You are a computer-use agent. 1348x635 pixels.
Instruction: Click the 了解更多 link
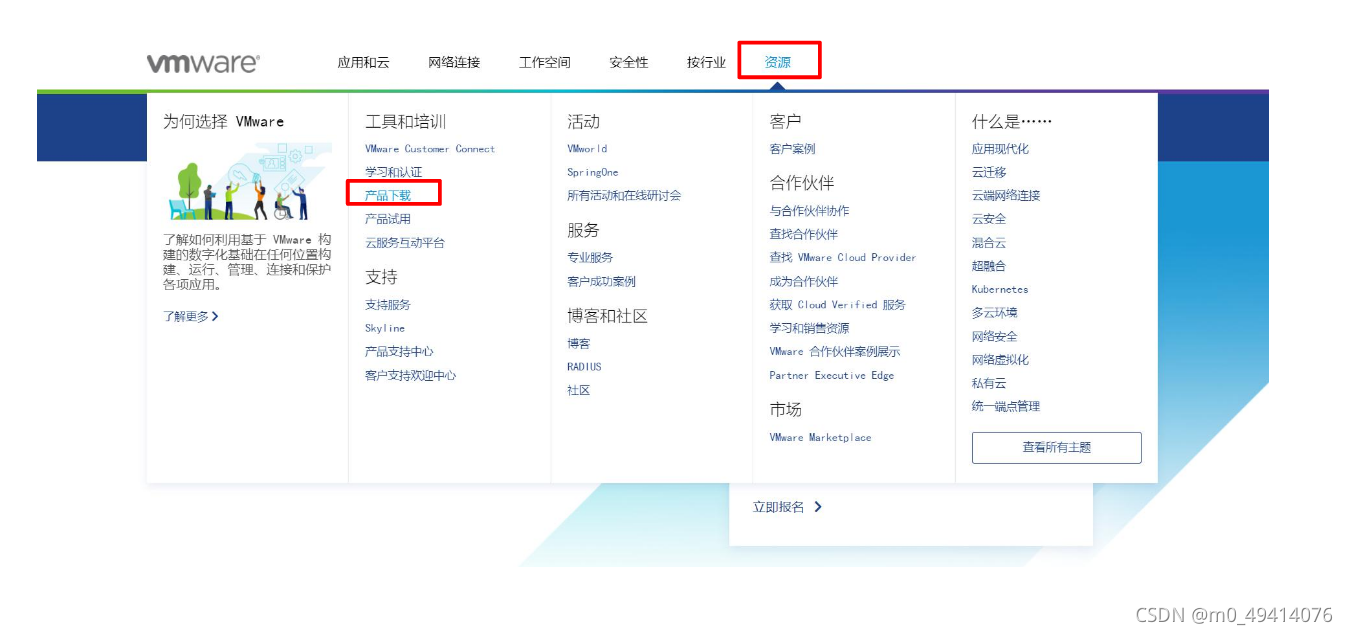point(190,316)
